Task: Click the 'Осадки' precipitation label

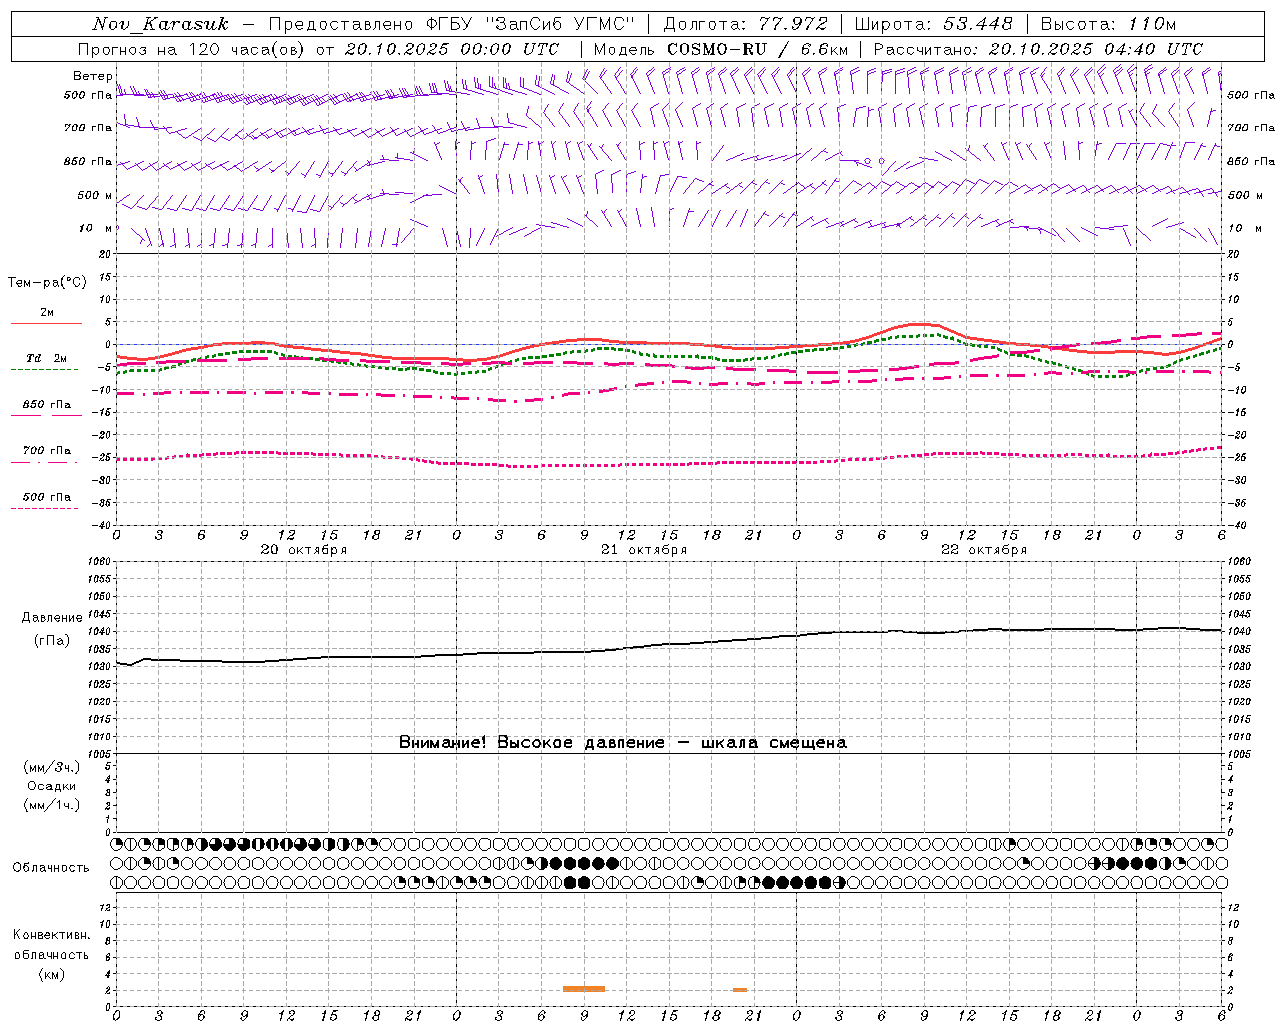Action: (x=52, y=786)
